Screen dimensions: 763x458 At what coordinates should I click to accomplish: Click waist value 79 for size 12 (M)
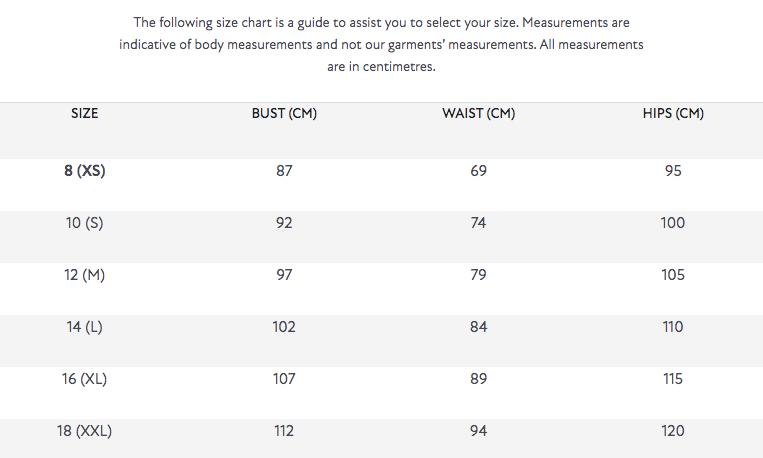pyautogui.click(x=478, y=275)
